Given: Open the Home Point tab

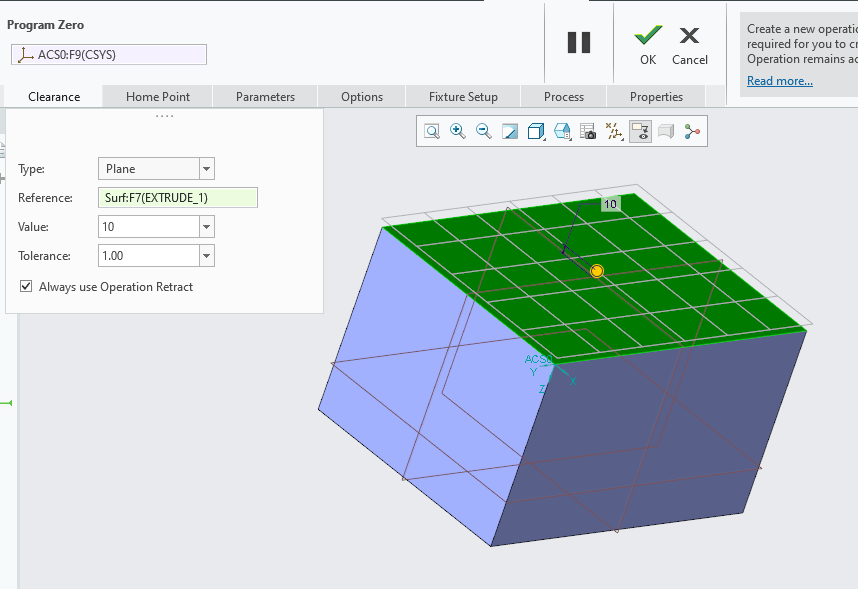Looking at the screenshot, I should 158,97.
